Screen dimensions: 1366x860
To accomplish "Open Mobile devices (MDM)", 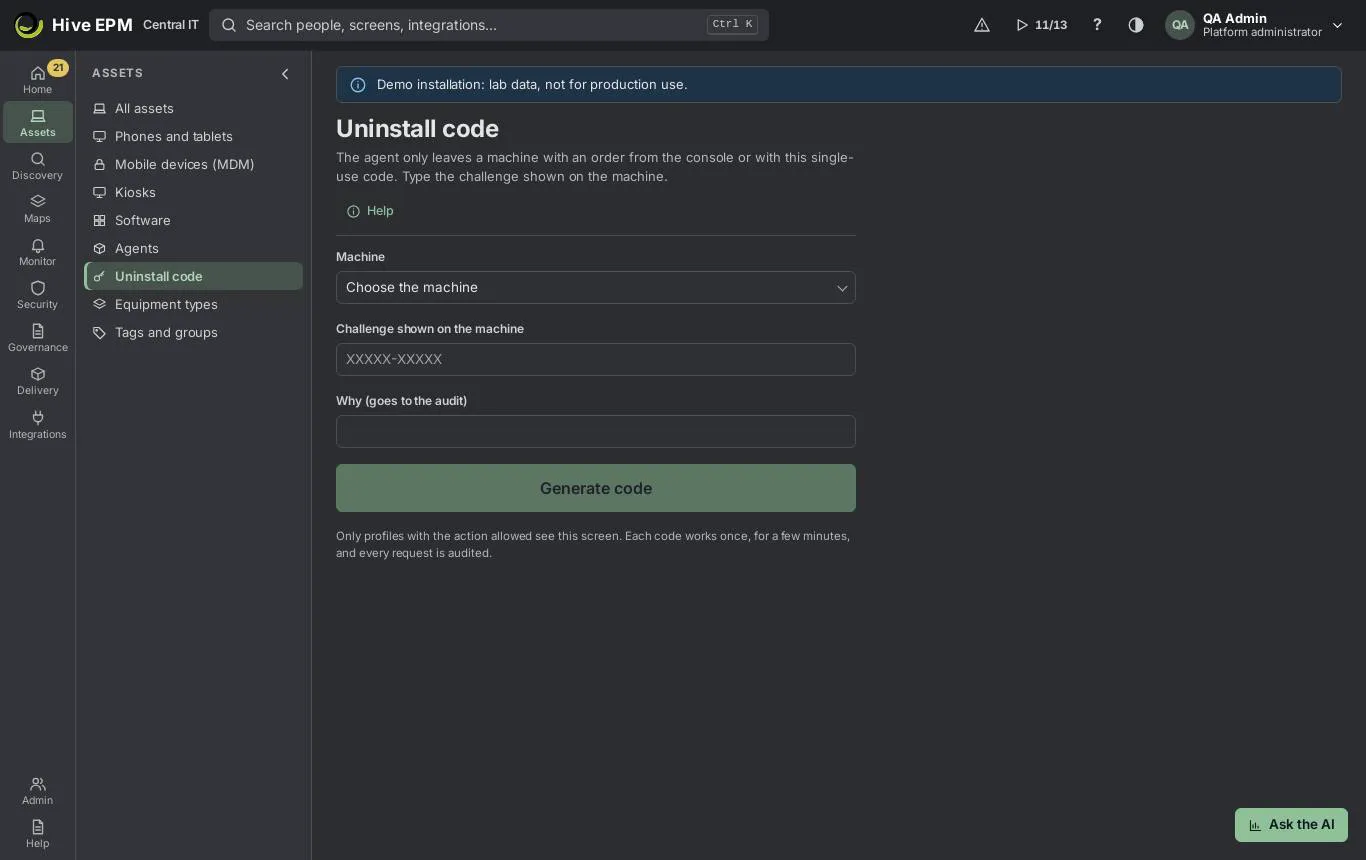I will pyautogui.click(x=193, y=164).
